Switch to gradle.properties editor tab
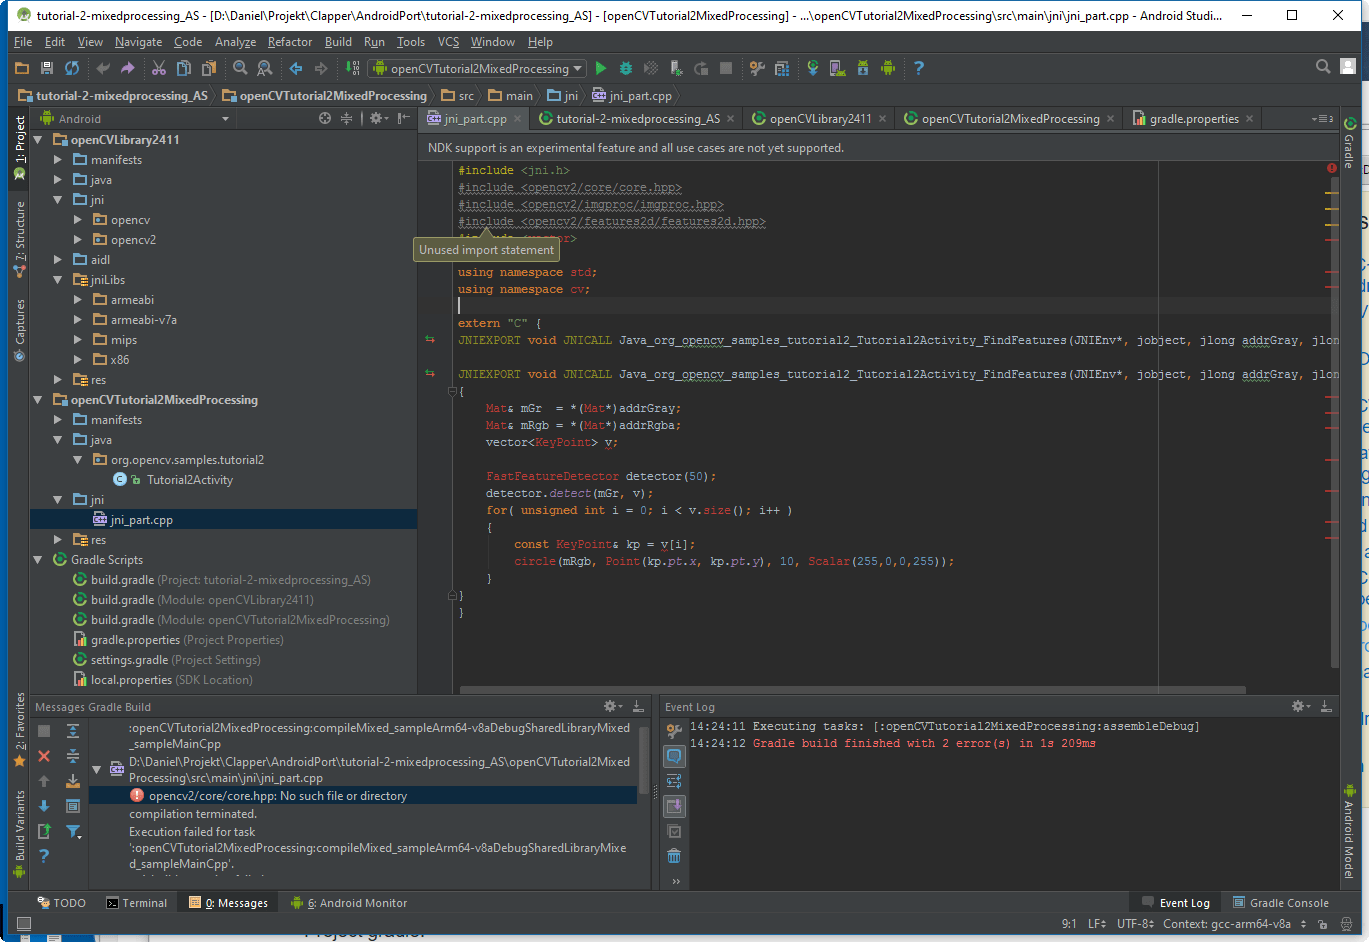1369x942 pixels. click(x=1194, y=118)
